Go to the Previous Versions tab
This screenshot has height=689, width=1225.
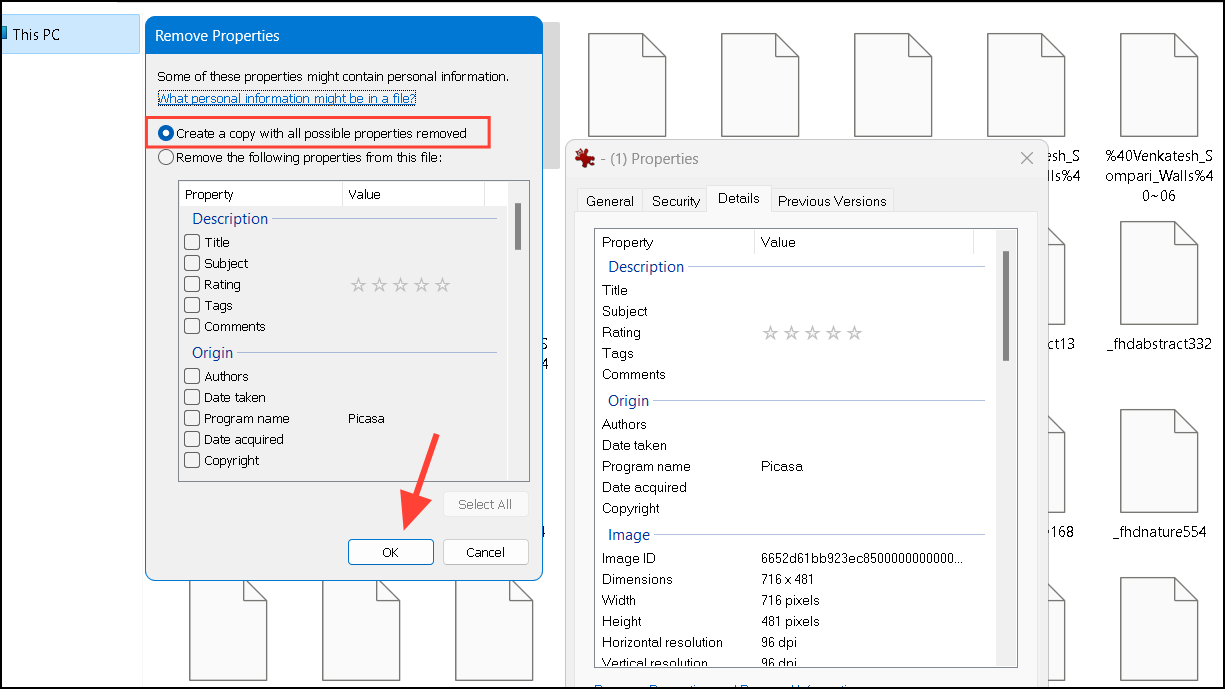[x=832, y=201]
